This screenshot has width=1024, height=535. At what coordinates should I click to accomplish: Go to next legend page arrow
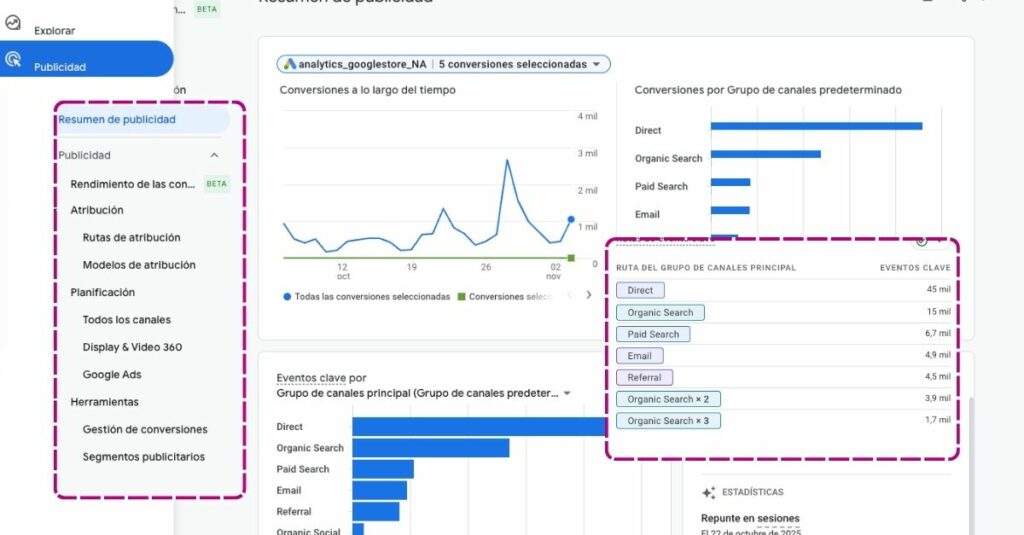(588, 295)
